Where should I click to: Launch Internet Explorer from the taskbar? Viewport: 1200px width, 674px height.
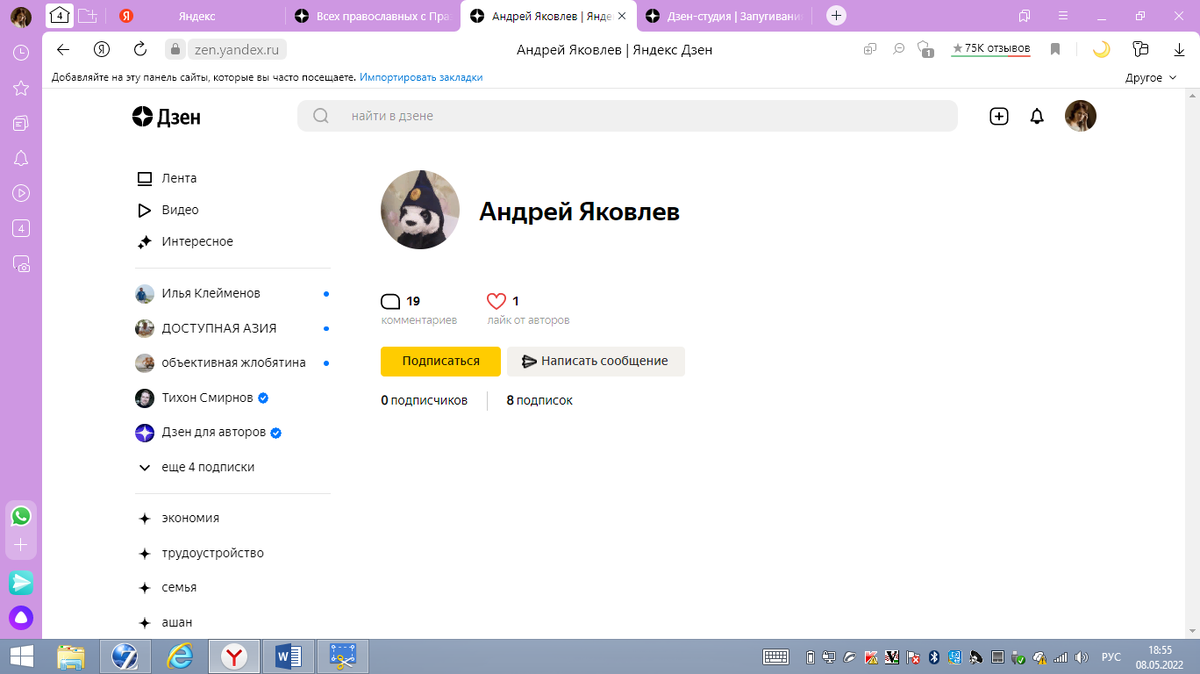click(x=180, y=656)
